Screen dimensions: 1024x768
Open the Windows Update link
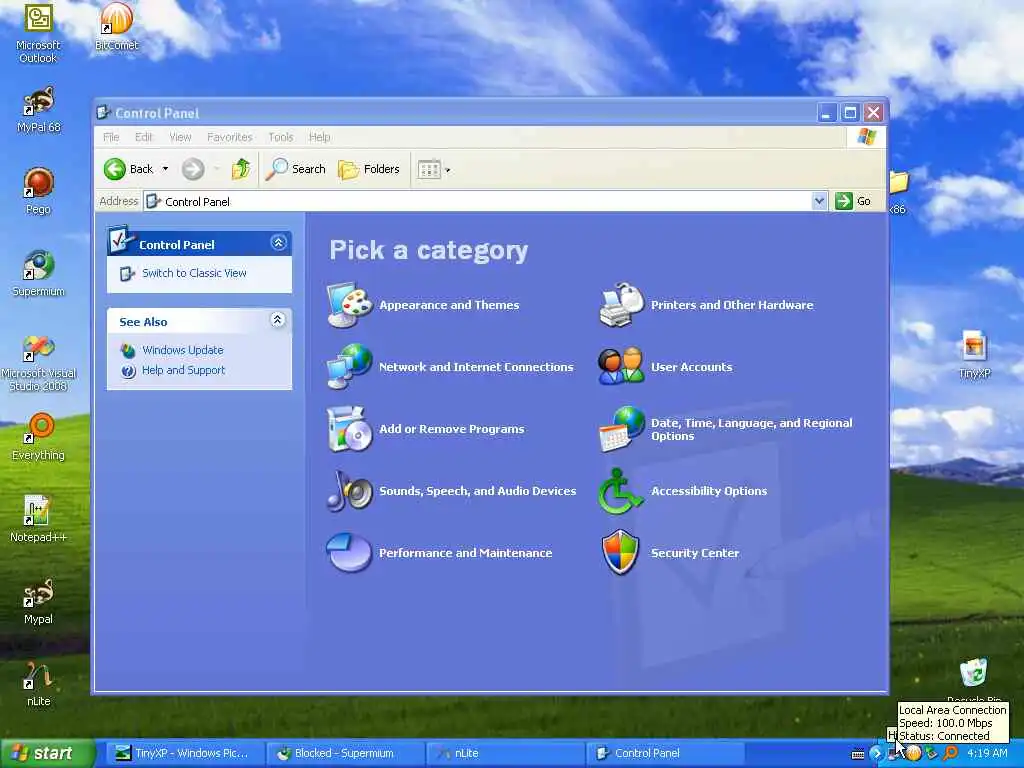coord(183,350)
